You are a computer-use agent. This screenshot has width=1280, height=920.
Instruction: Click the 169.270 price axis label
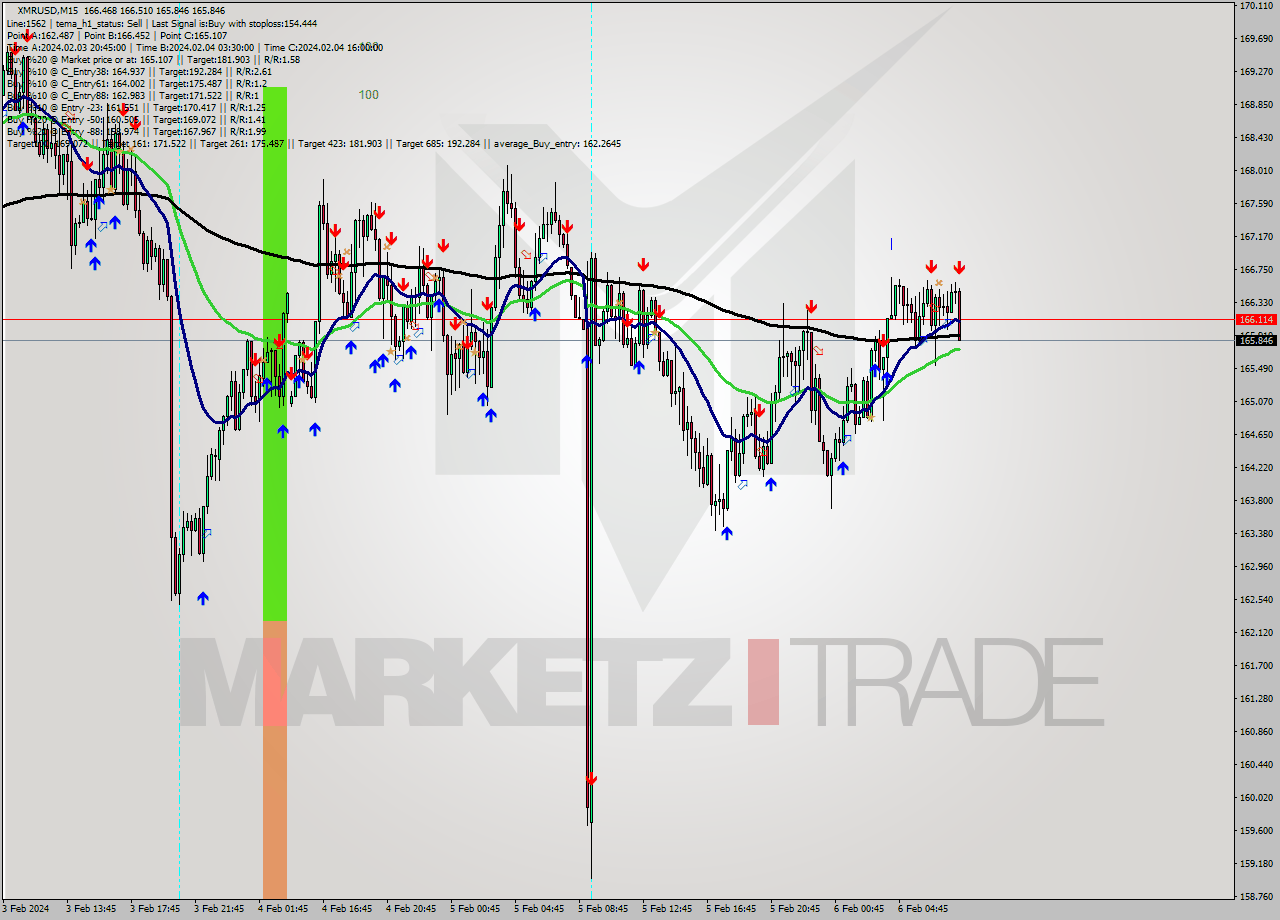pyautogui.click(x=1255, y=72)
